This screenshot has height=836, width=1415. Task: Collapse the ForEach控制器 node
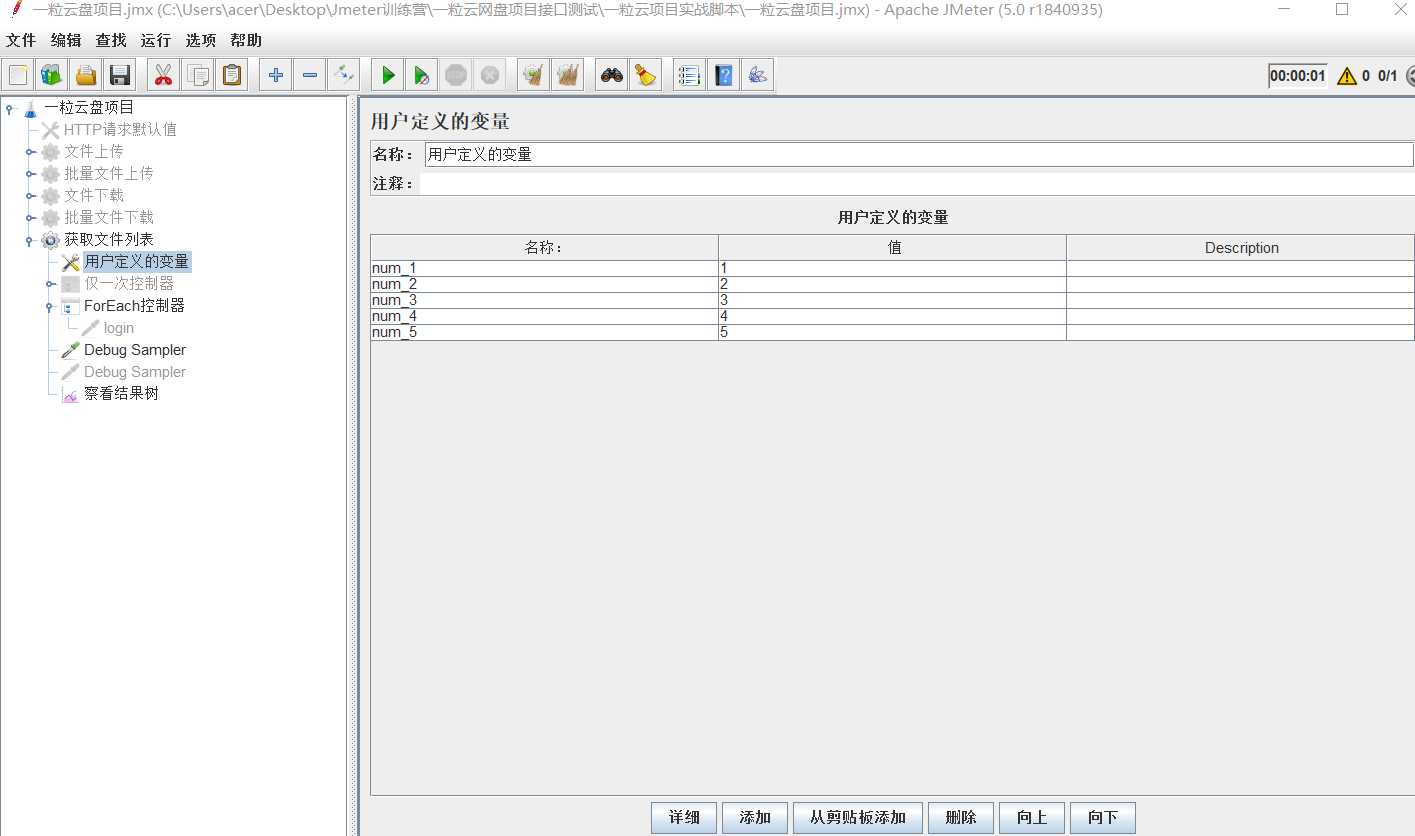point(50,307)
